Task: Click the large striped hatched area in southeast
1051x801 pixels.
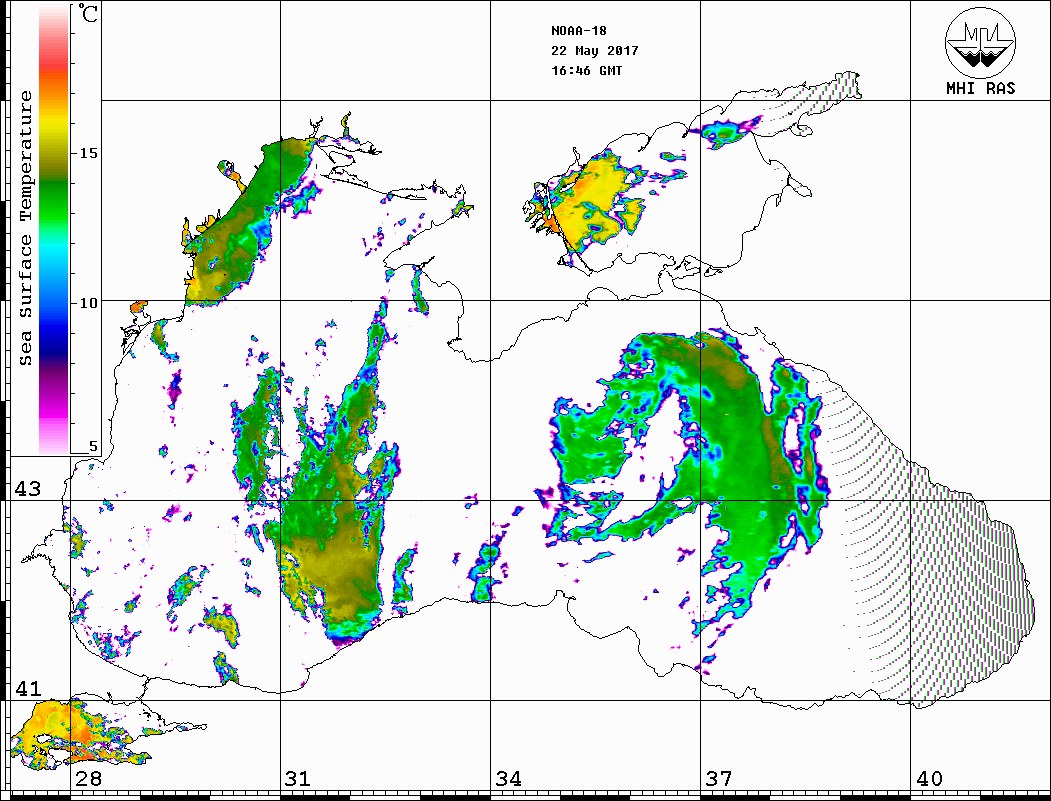Action: click(940, 590)
